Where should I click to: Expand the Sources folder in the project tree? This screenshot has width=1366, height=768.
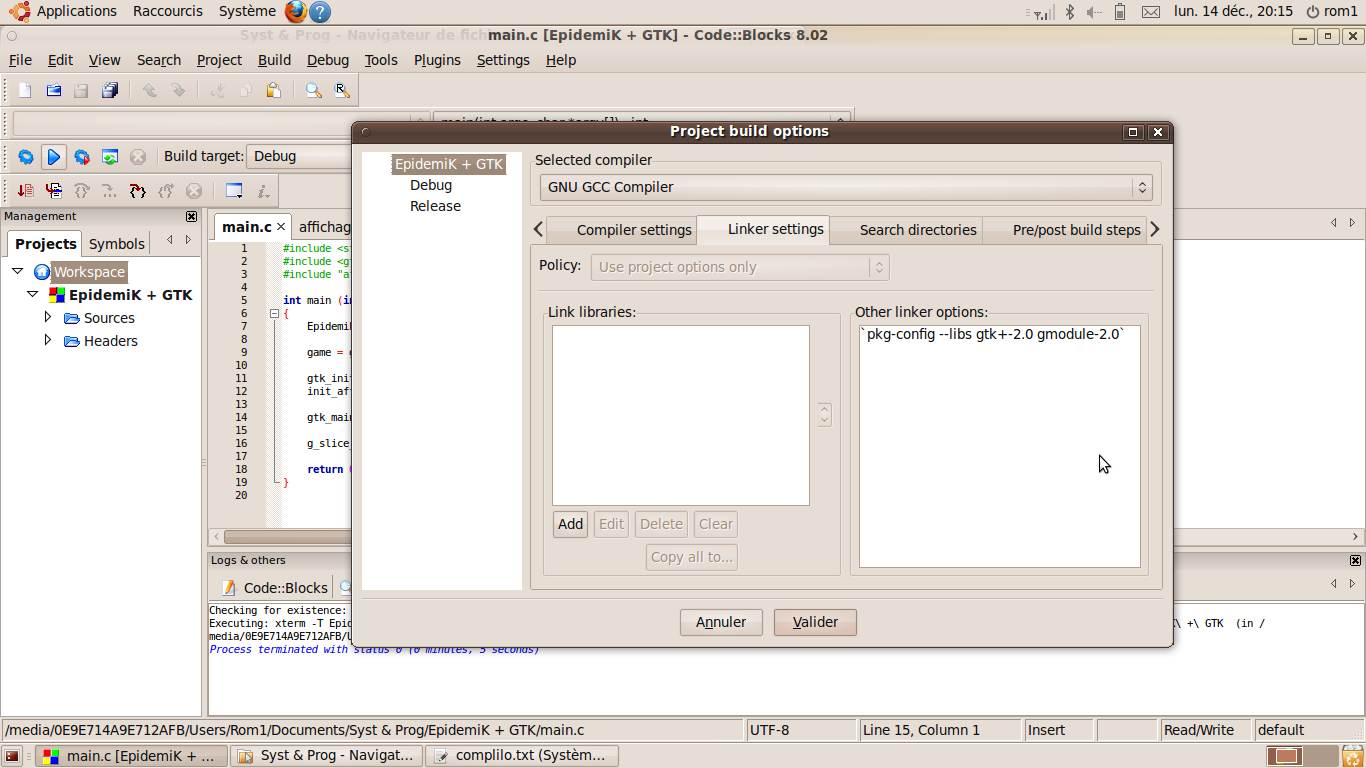(47, 318)
